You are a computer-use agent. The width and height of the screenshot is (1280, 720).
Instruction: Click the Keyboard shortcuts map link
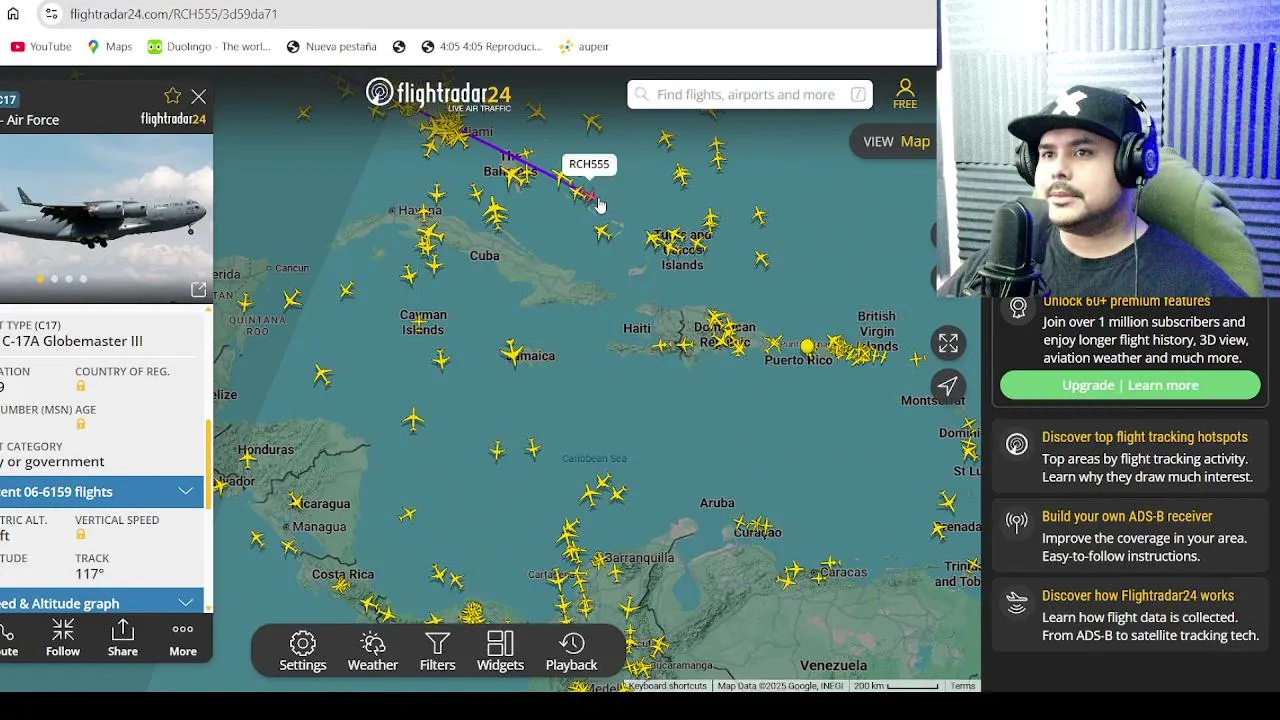click(x=667, y=686)
